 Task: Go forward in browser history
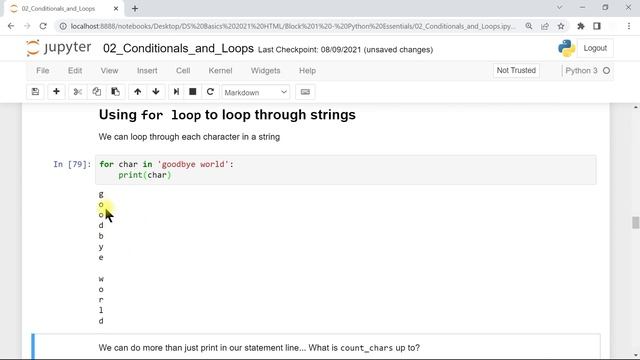coord(27,26)
